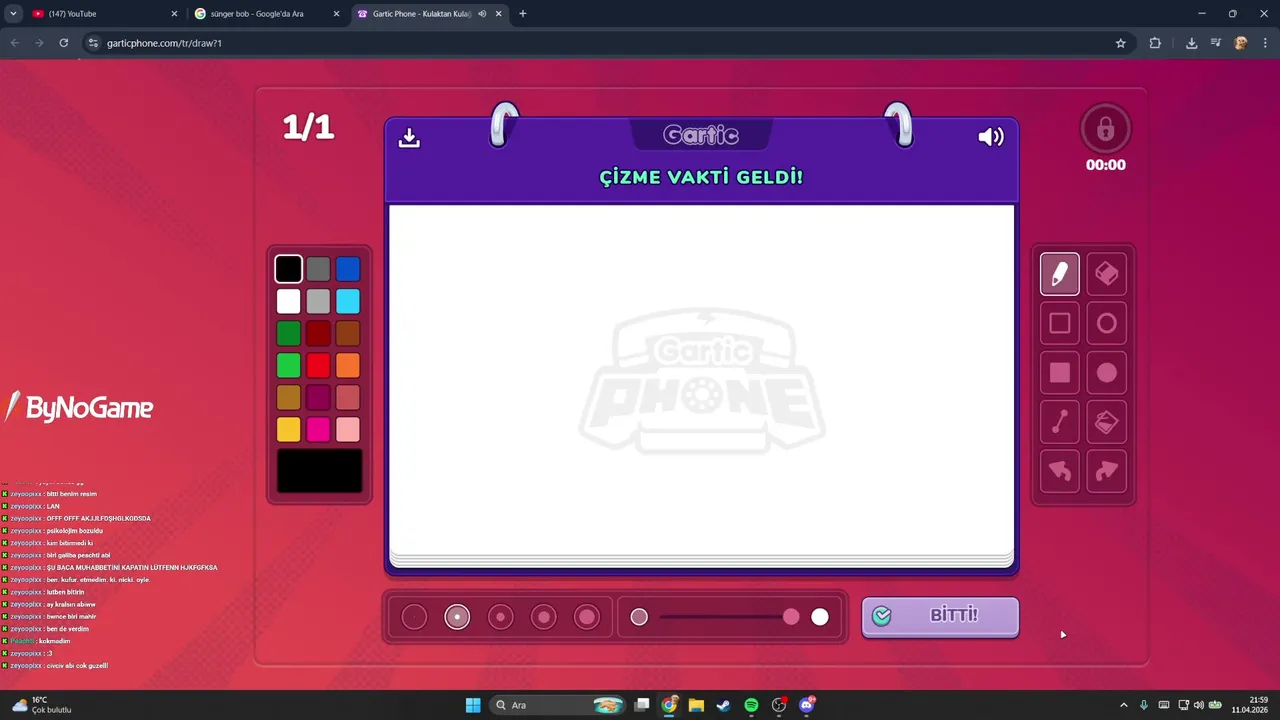Screen dimensions: 1280x720
Task: Close the YouTube tab
Action: [174, 14]
